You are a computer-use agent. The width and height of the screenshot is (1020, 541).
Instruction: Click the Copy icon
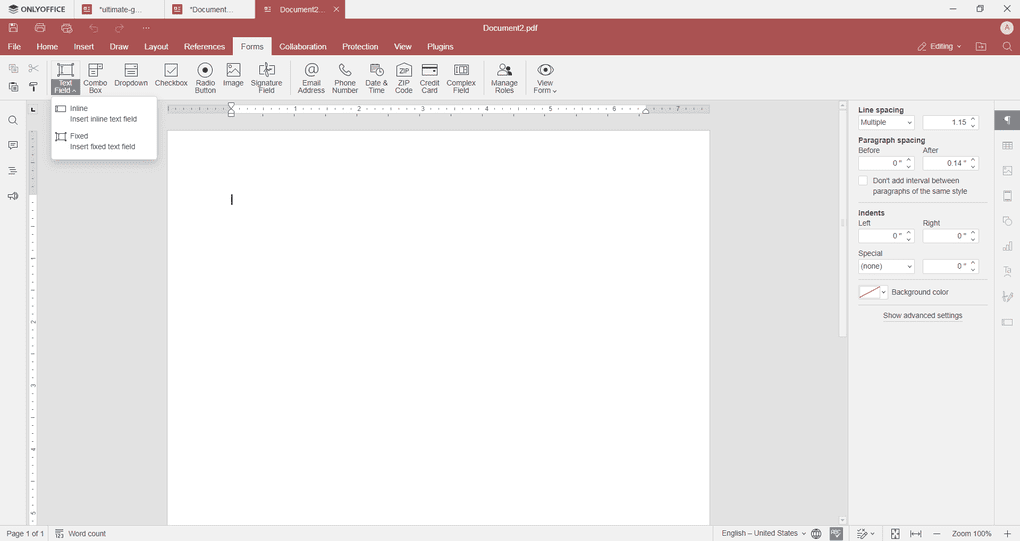pyautogui.click(x=13, y=68)
